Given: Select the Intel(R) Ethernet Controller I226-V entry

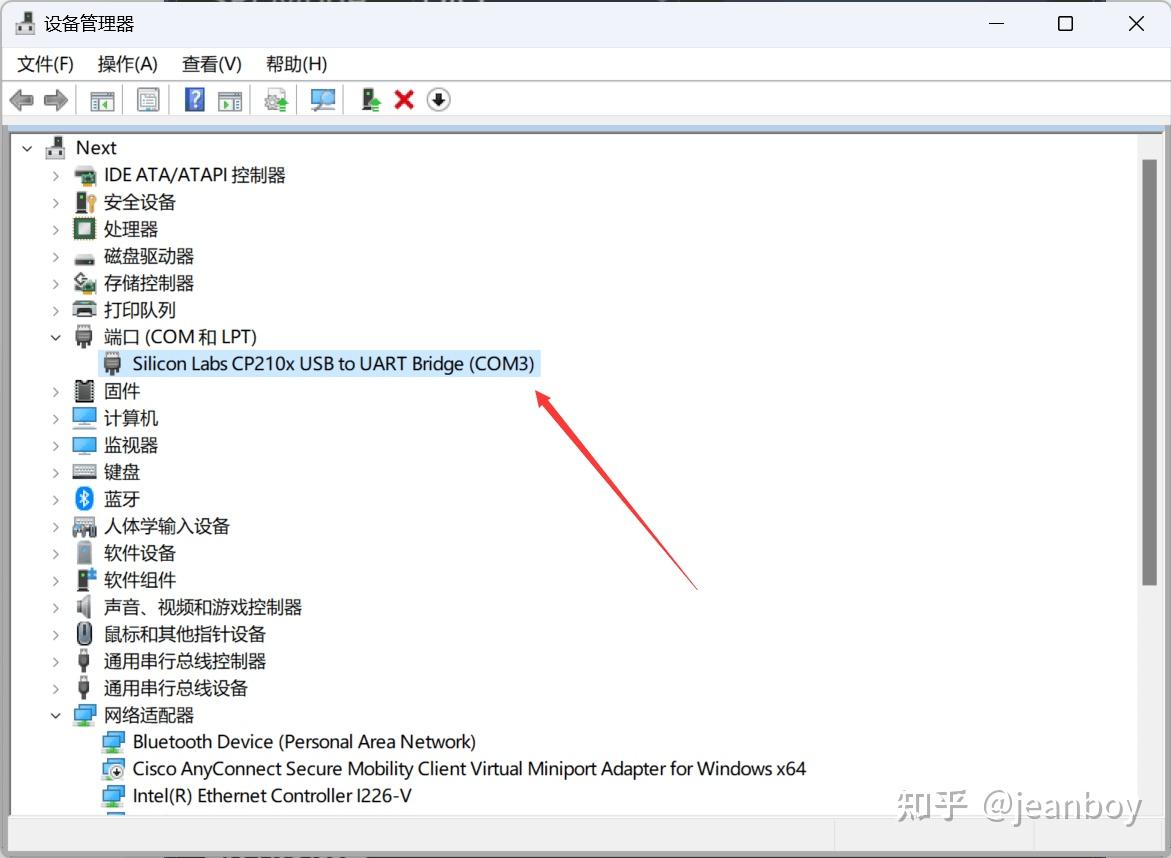Looking at the screenshot, I should tap(270, 795).
